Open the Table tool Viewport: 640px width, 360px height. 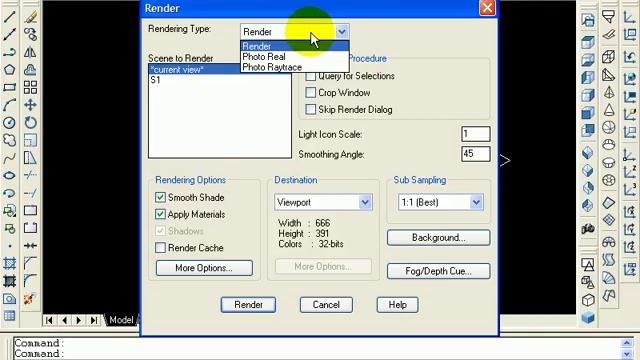9,316
